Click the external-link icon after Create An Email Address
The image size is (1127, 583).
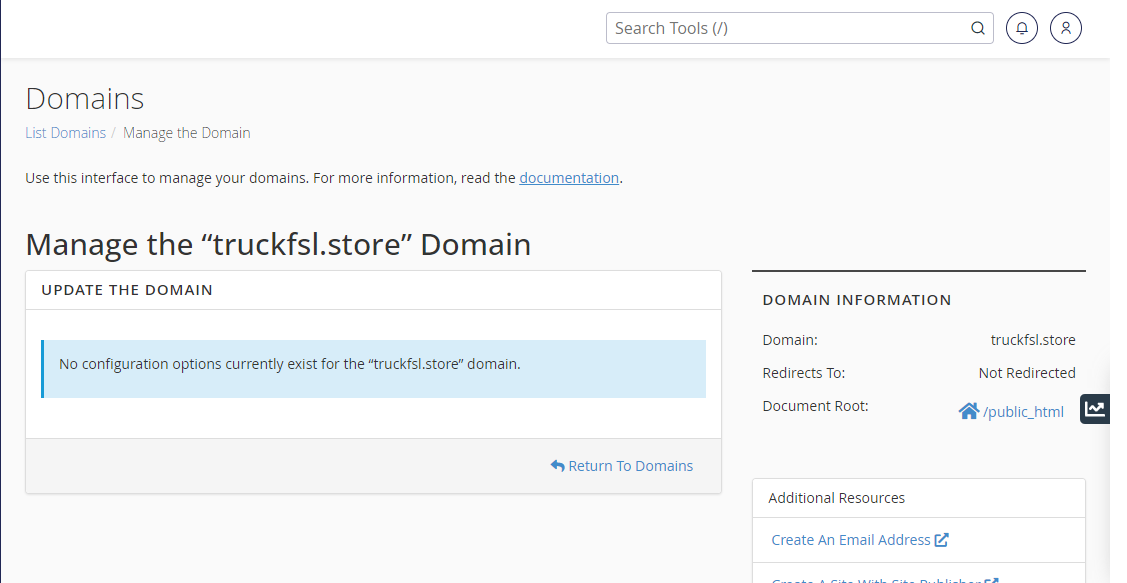tap(942, 540)
